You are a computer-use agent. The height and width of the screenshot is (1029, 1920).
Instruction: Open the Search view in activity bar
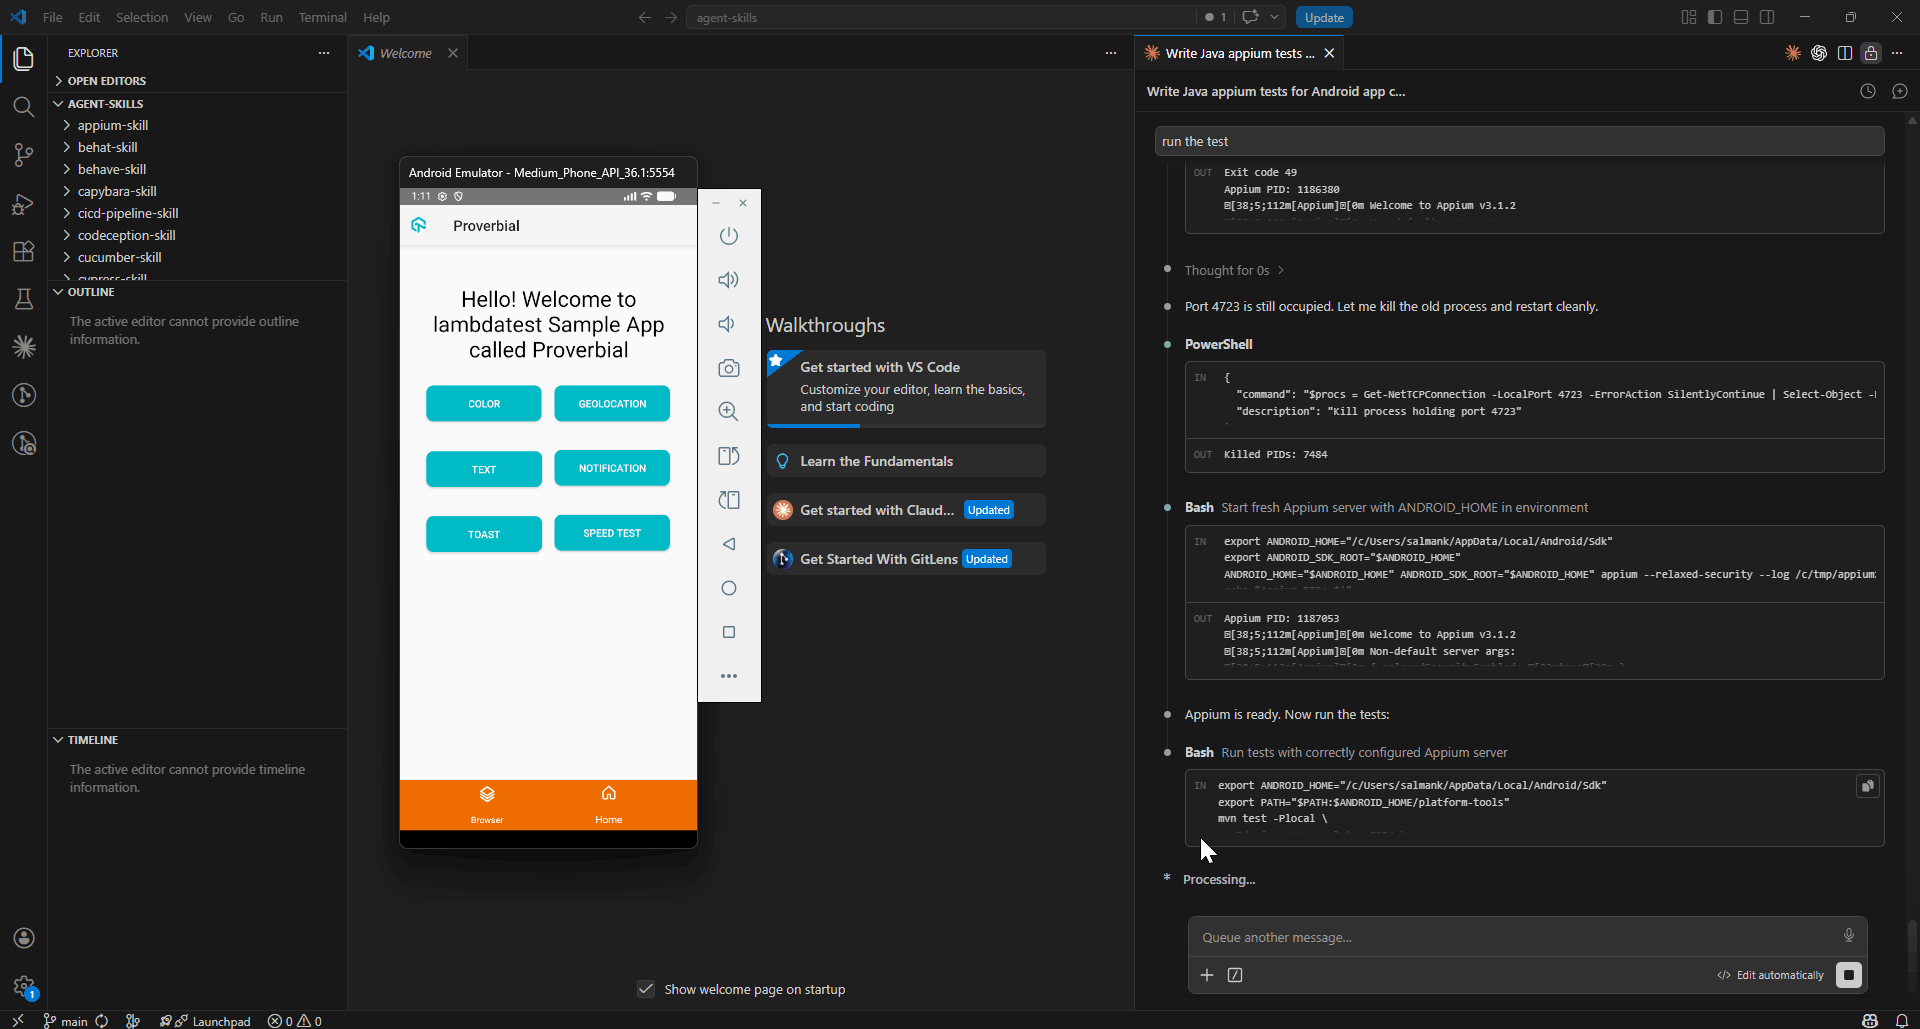tap(24, 107)
